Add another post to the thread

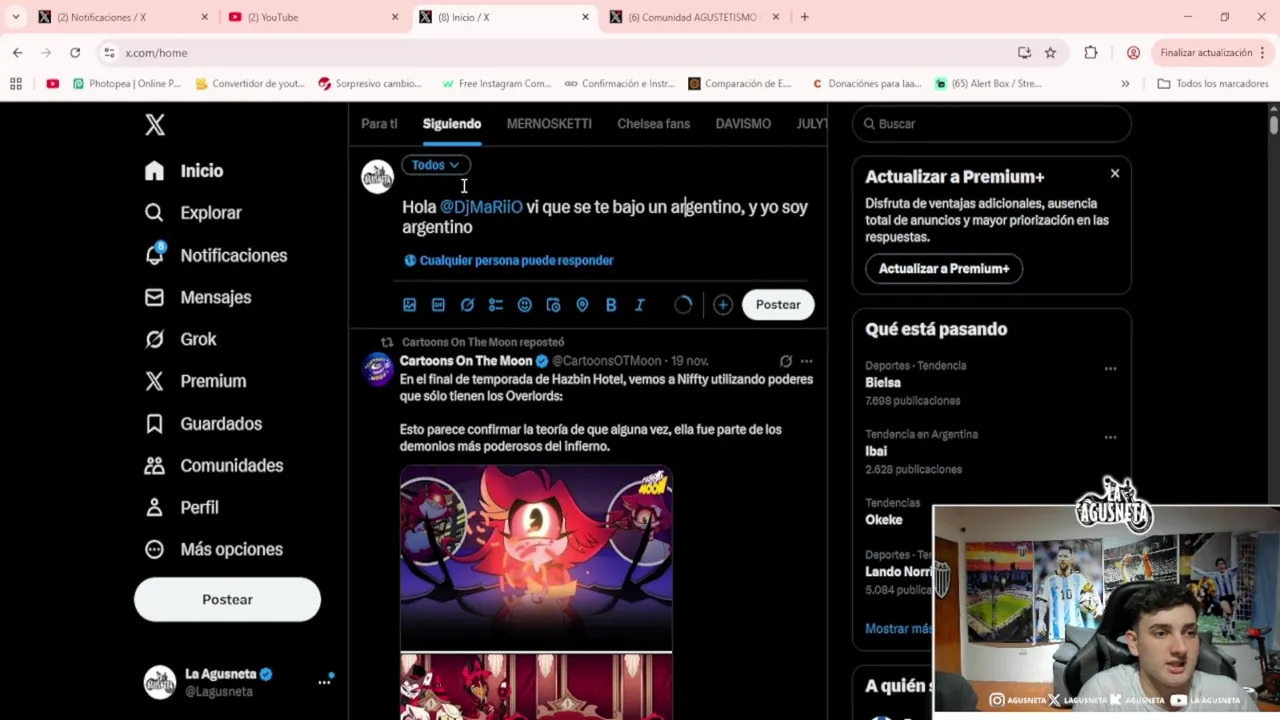pos(723,305)
